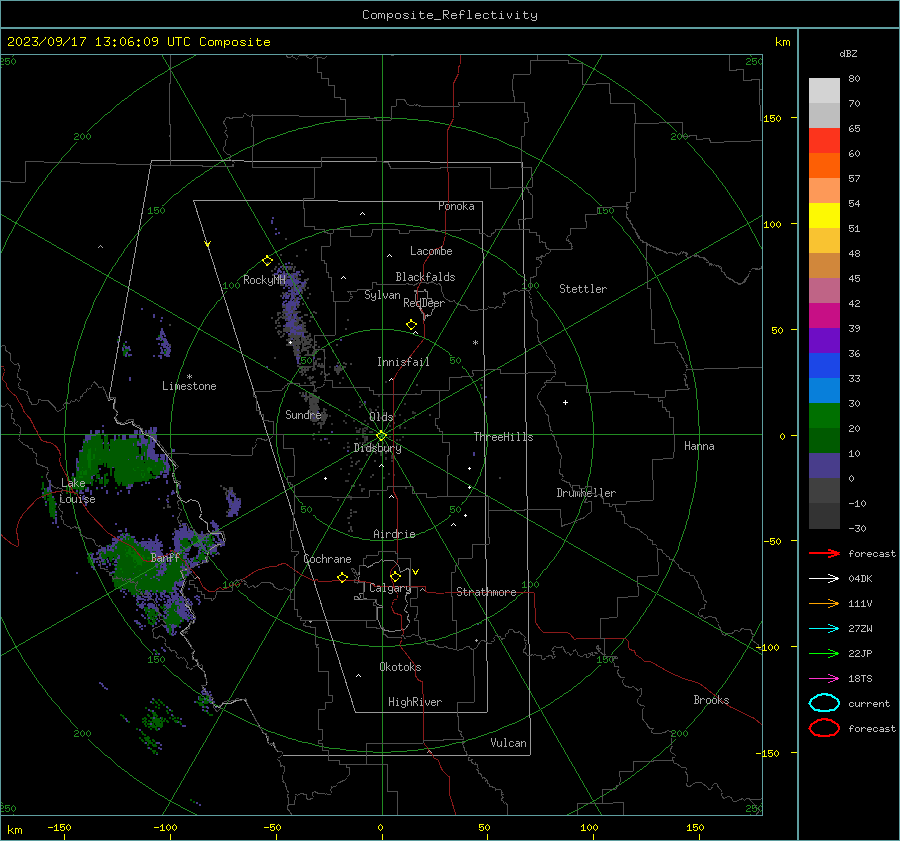Select the magenta swatch below 42

click(824, 316)
